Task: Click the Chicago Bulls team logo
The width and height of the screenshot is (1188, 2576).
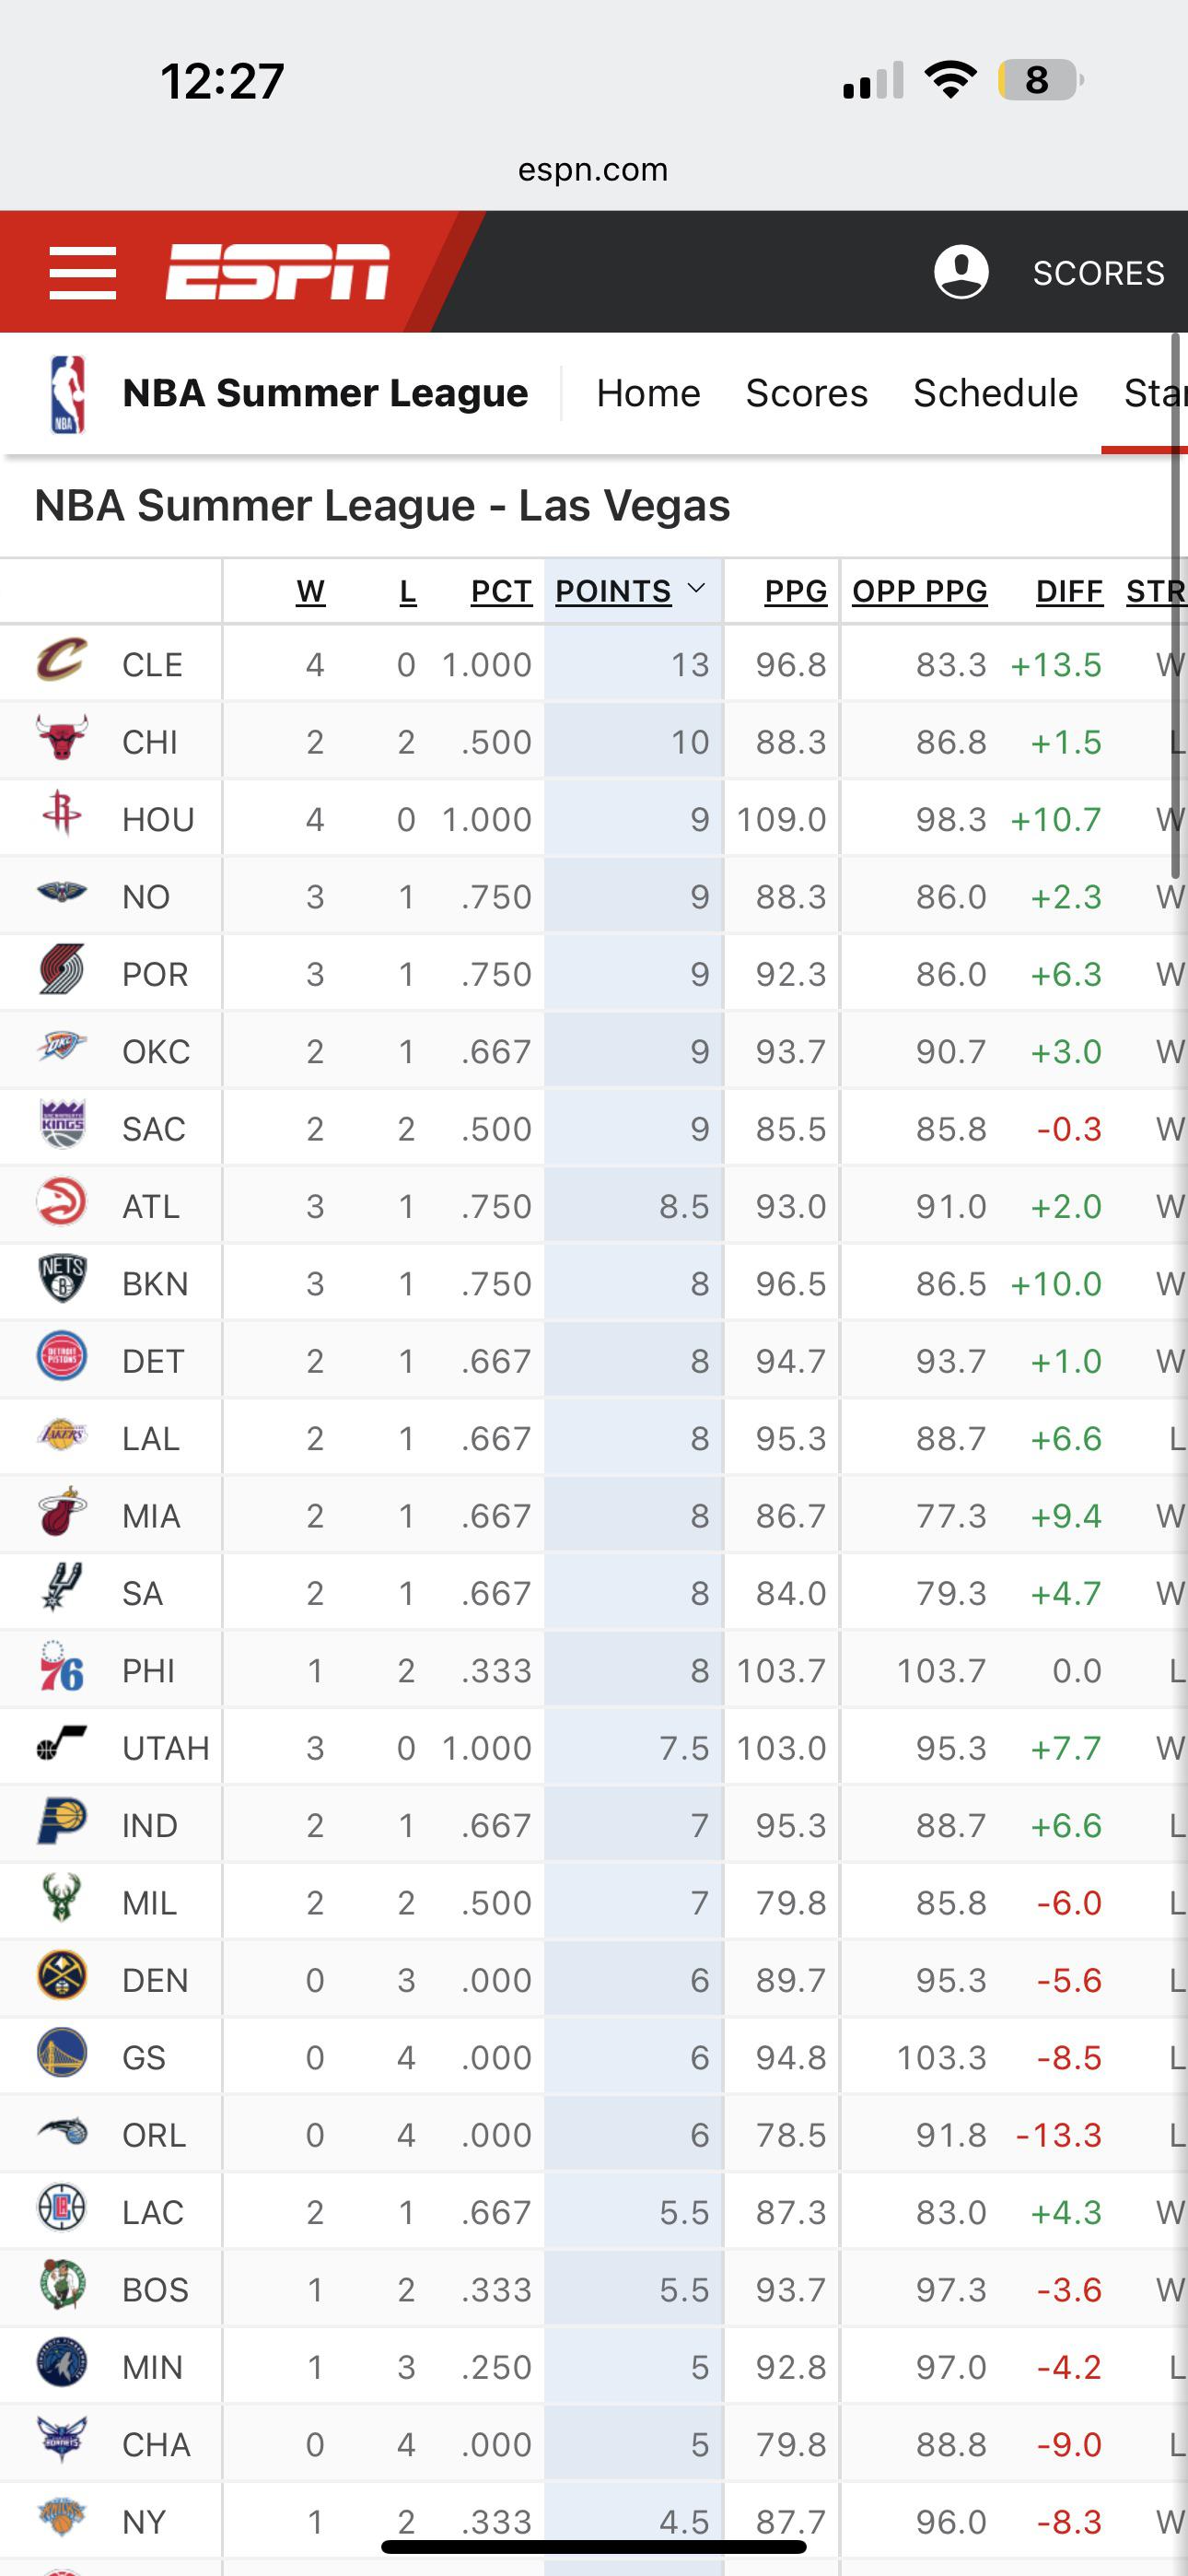Action: point(62,740)
